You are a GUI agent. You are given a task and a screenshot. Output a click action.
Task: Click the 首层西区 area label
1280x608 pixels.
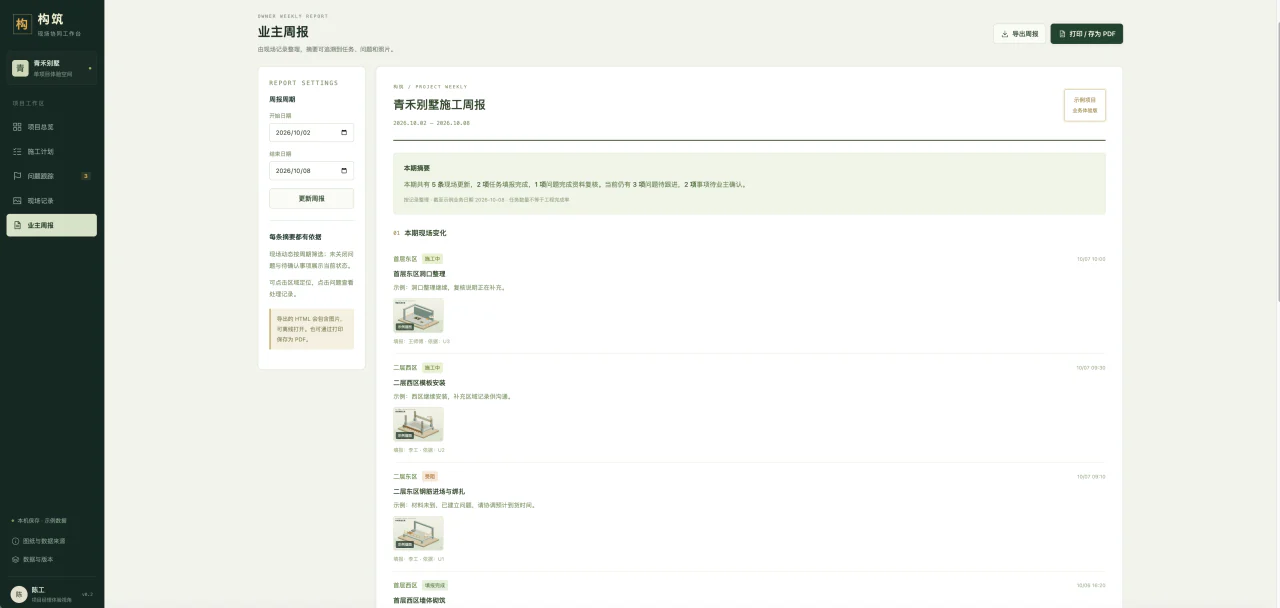405,585
